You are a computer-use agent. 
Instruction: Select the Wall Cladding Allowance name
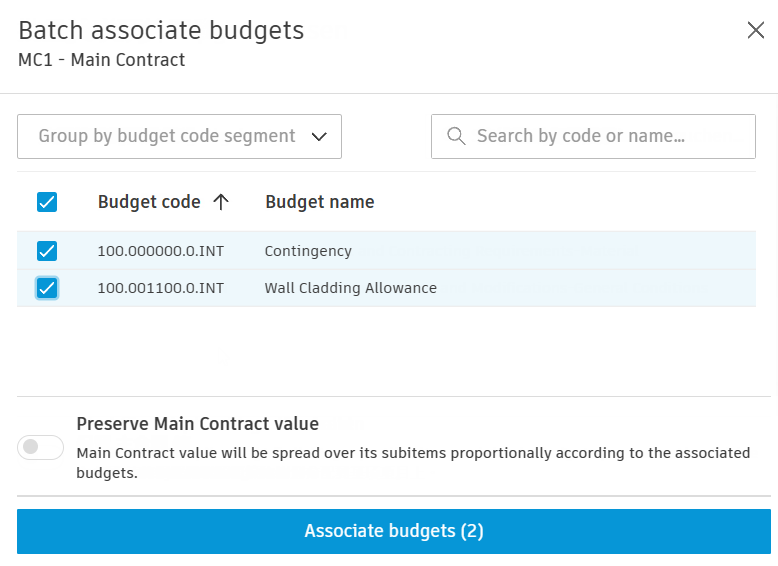click(350, 288)
